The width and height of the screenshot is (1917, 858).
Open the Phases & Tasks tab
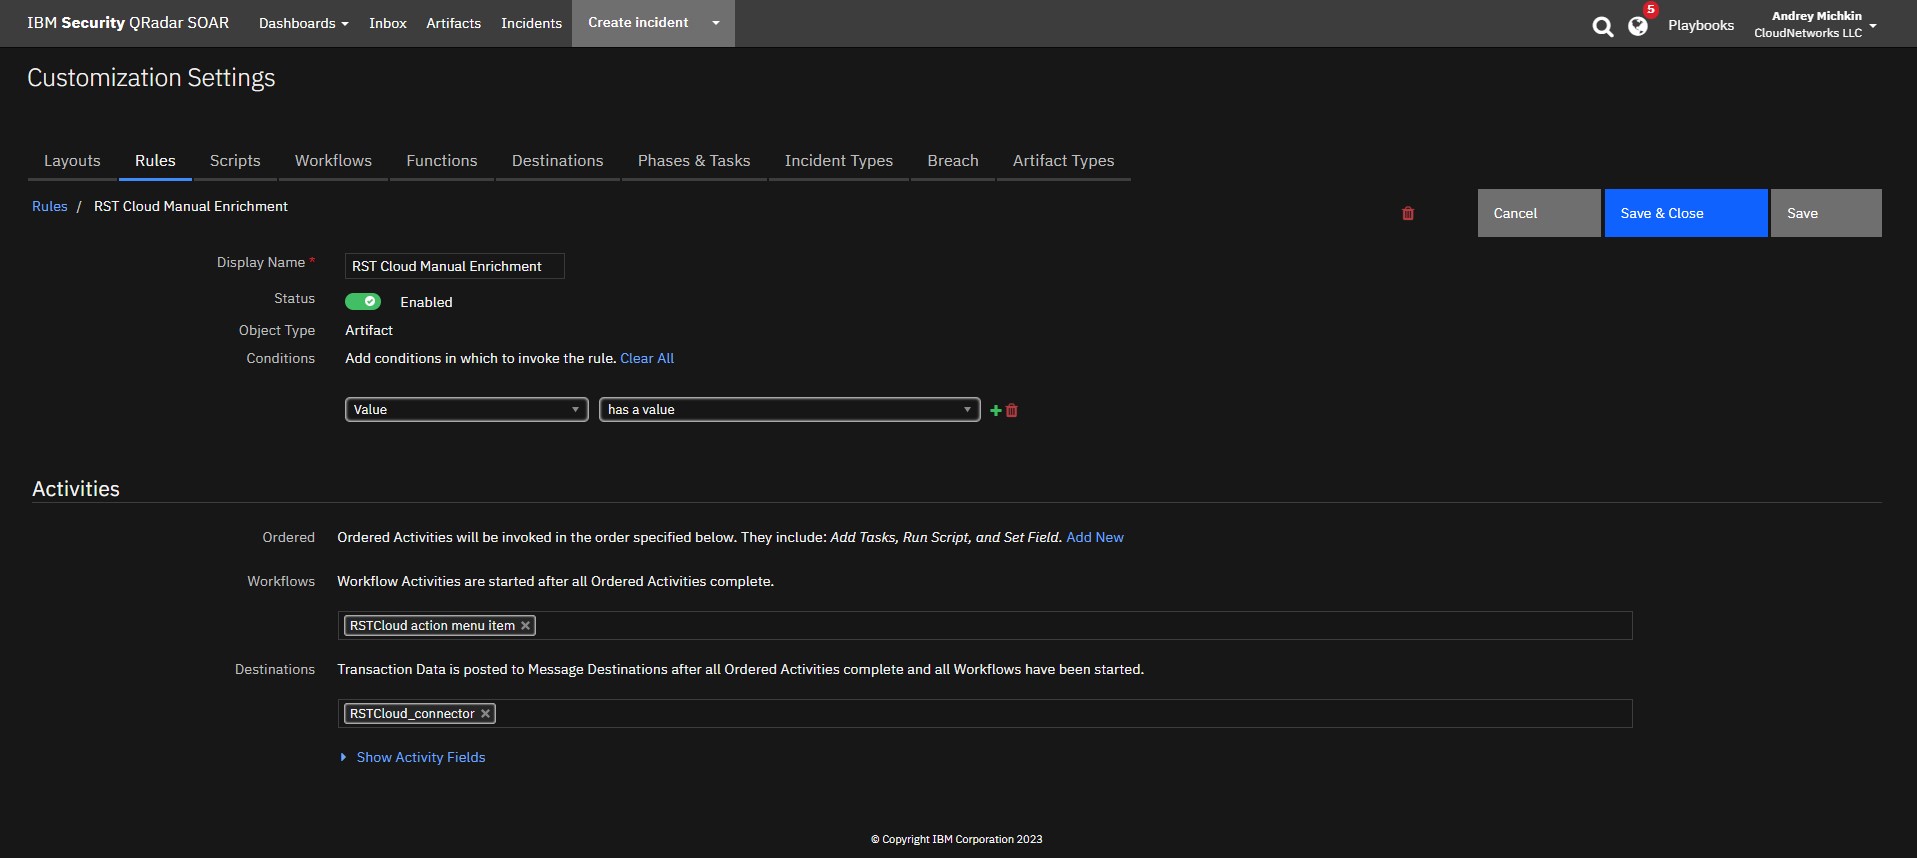(x=694, y=161)
